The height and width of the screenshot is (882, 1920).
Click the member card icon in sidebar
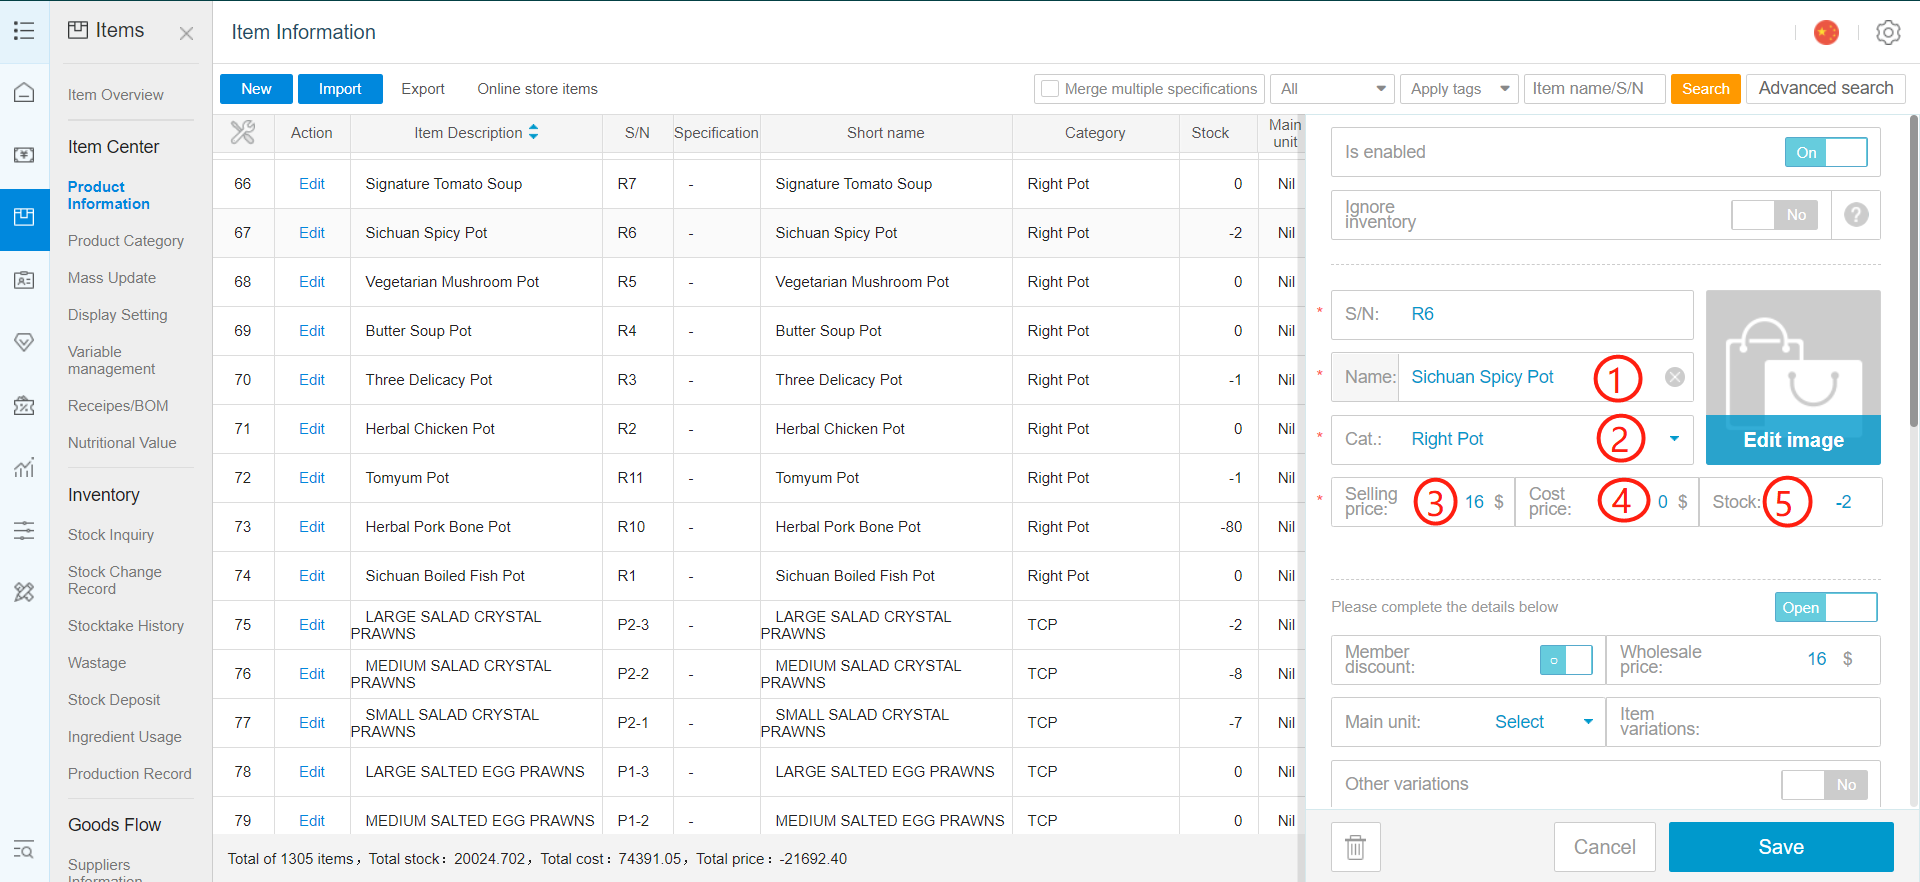point(24,280)
